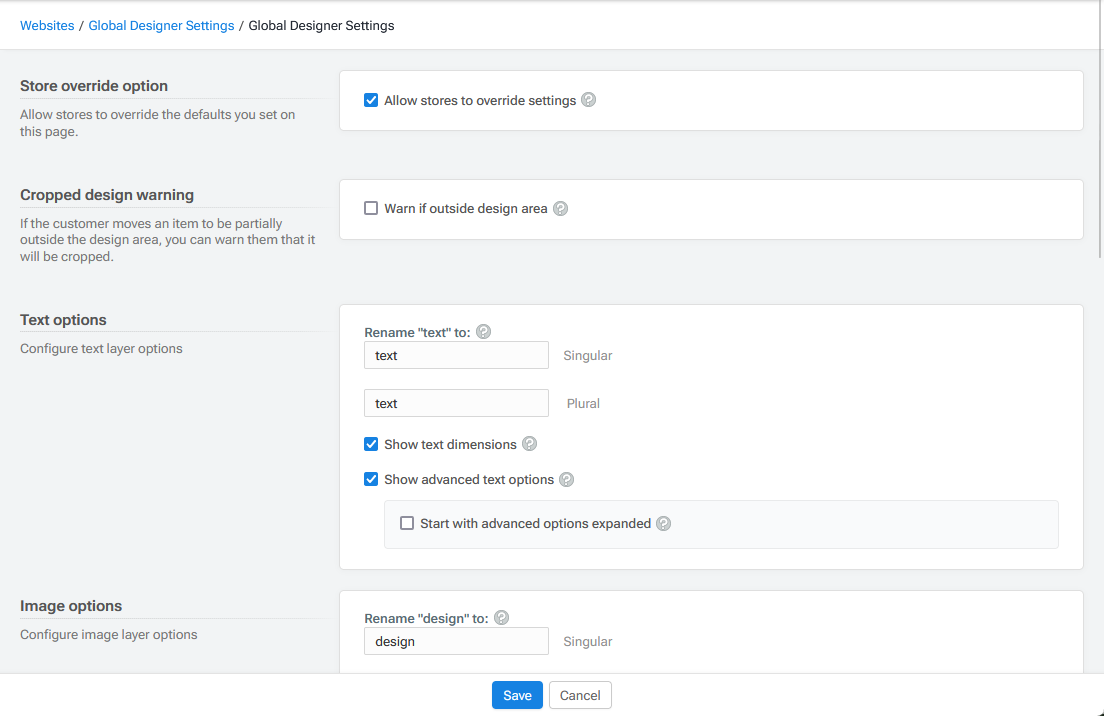
Task: Click the help icon beside Rename "text" to
Action: point(483,331)
